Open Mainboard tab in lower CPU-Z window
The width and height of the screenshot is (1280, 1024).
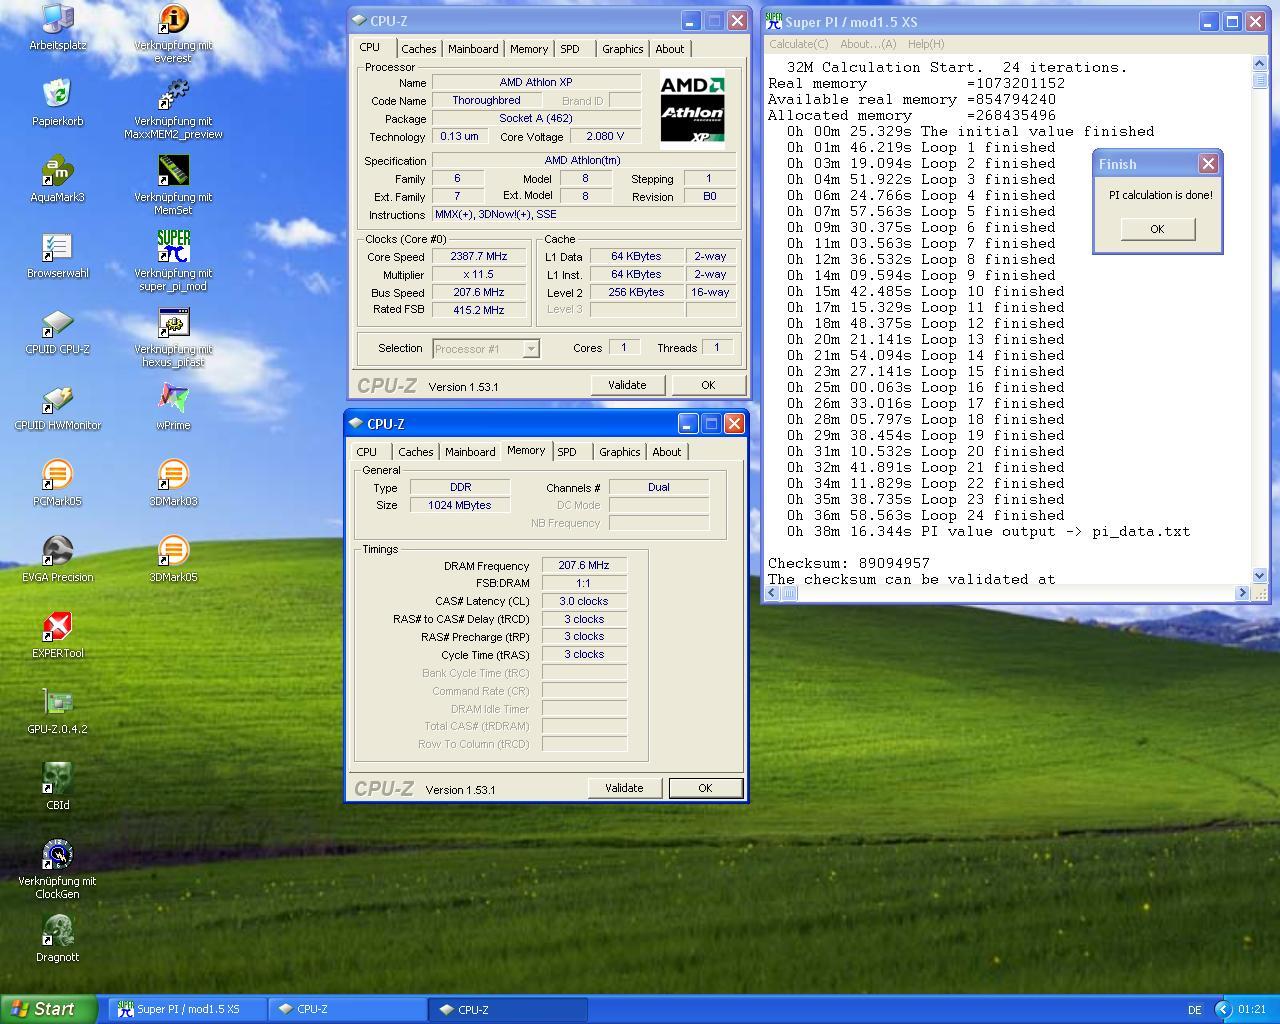470,452
